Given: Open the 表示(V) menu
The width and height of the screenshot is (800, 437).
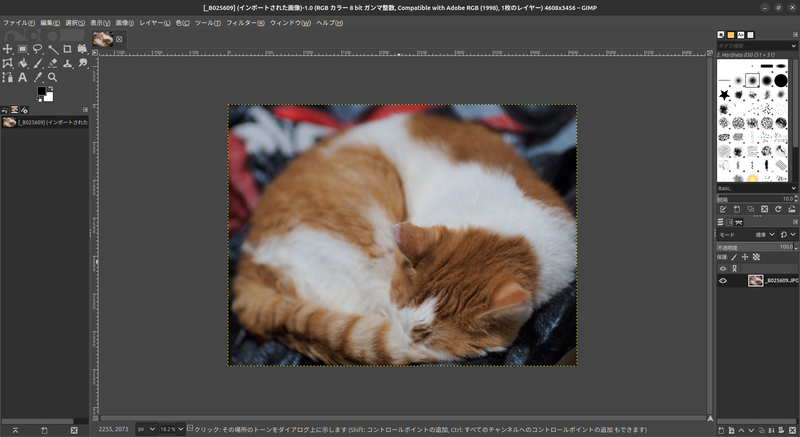Looking at the screenshot, I should (x=100, y=23).
